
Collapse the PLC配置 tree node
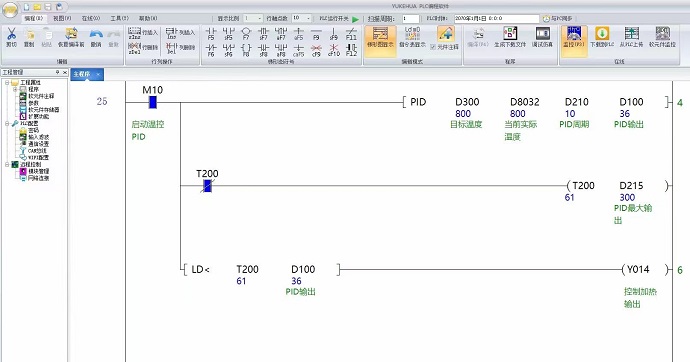[7, 124]
